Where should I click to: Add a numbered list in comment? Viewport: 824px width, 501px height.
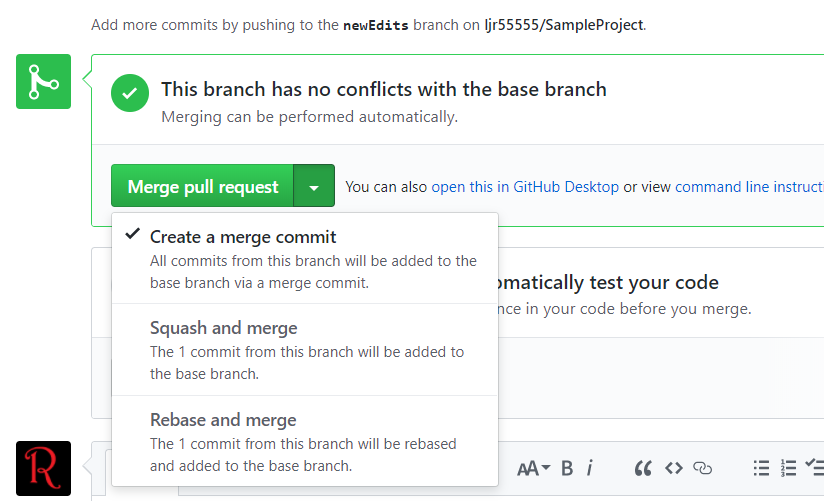pos(788,468)
